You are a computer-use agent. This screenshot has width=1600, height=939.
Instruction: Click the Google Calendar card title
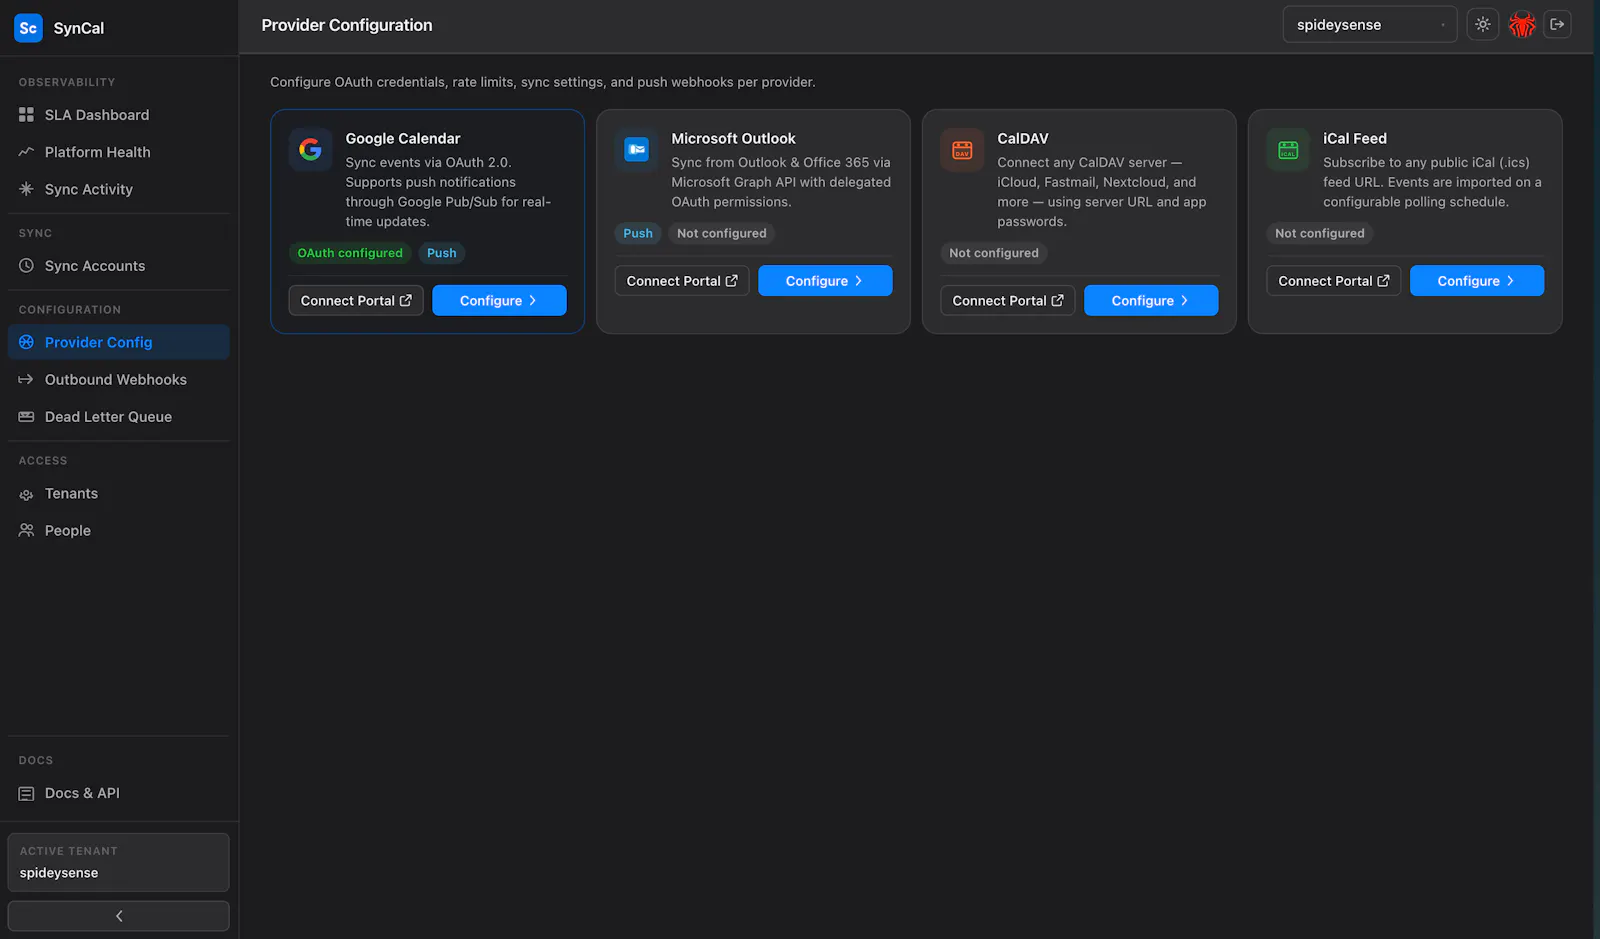403,139
